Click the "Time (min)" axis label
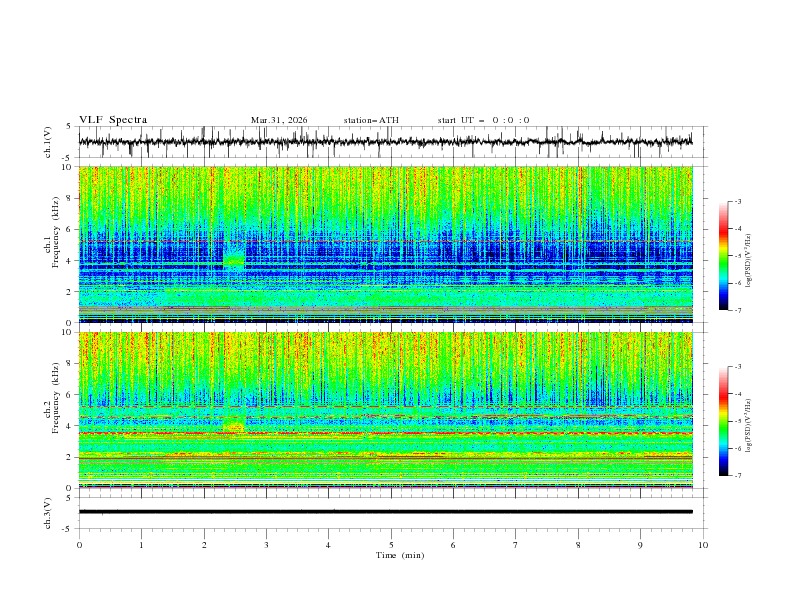This screenshot has height=612, width=792. tap(400, 555)
